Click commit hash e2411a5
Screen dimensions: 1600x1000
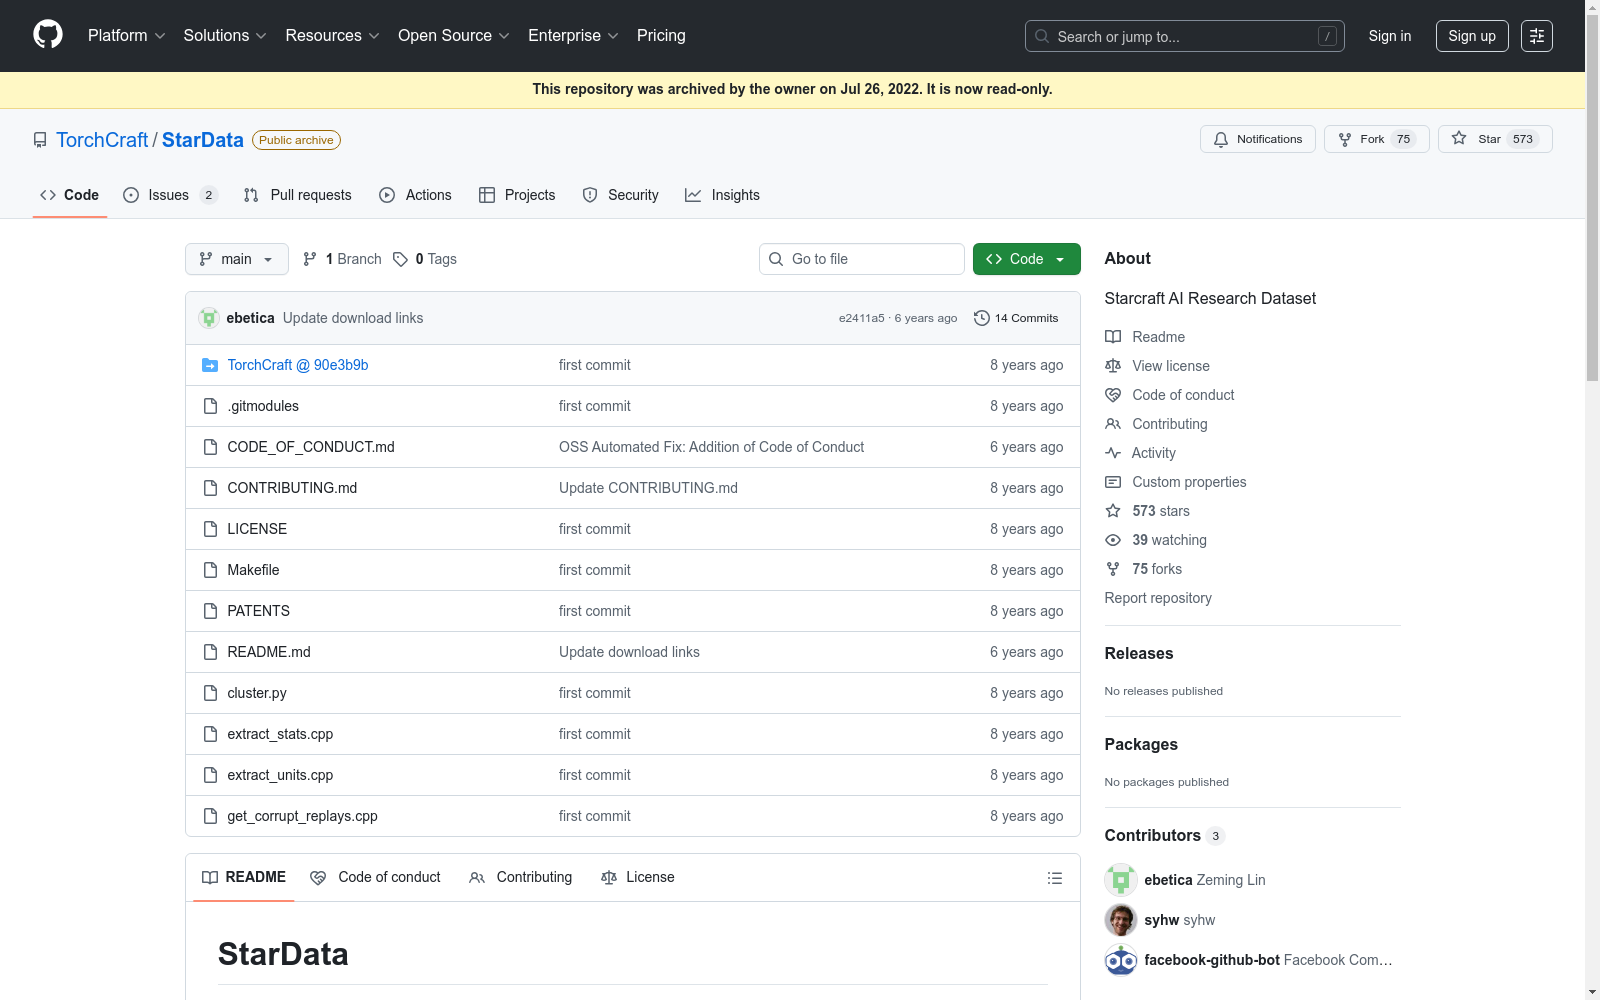(862, 318)
